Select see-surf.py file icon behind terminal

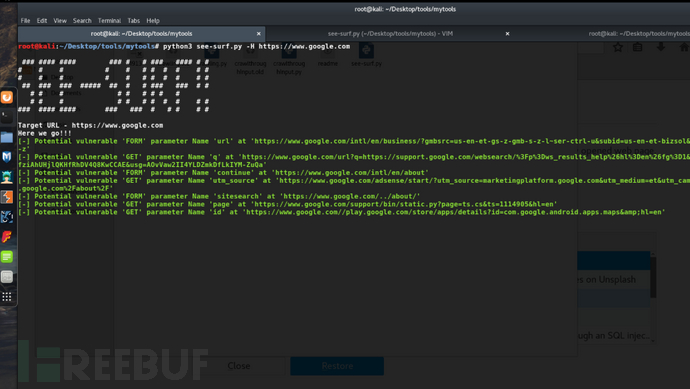(366, 55)
